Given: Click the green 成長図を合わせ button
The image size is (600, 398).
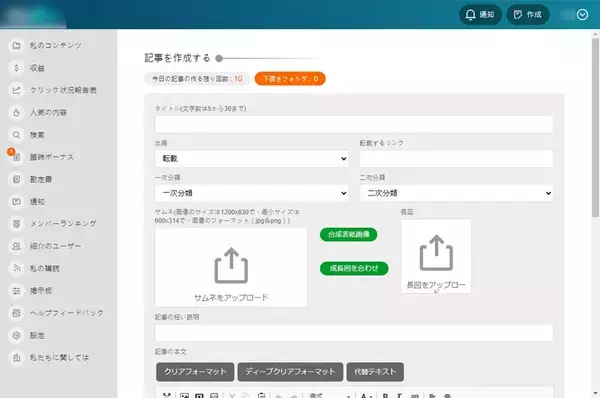Looking at the screenshot, I should coord(354,268).
